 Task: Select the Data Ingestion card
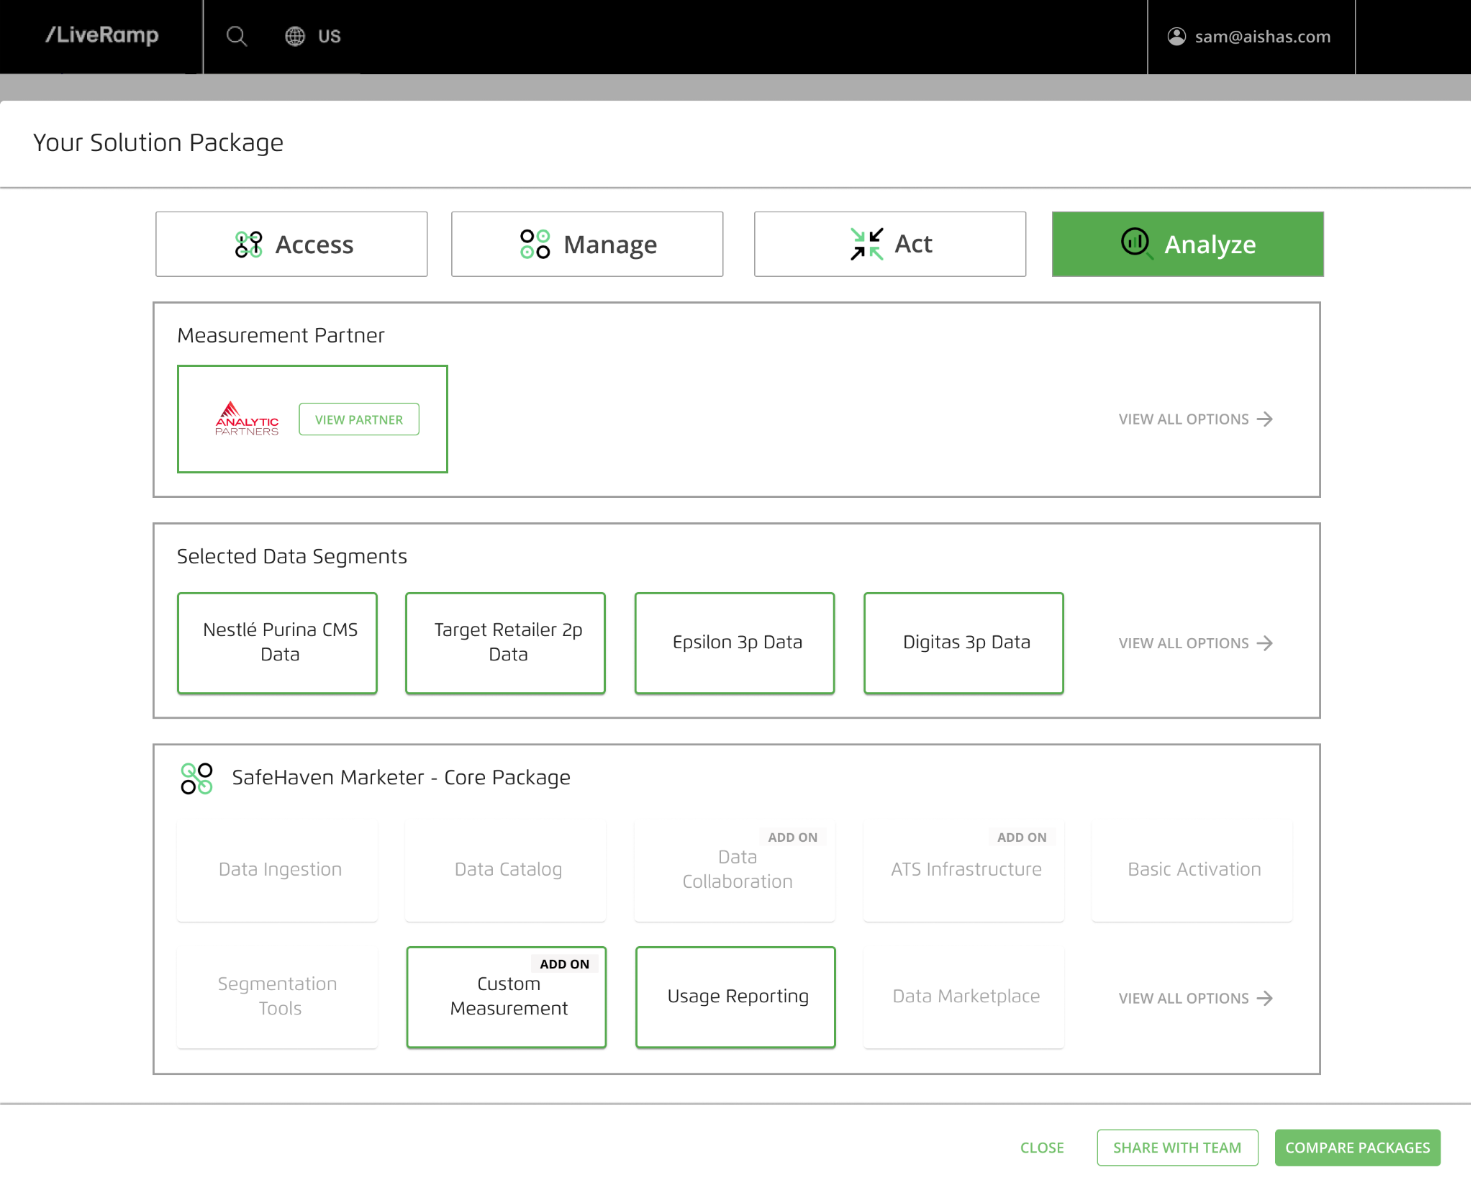click(278, 871)
